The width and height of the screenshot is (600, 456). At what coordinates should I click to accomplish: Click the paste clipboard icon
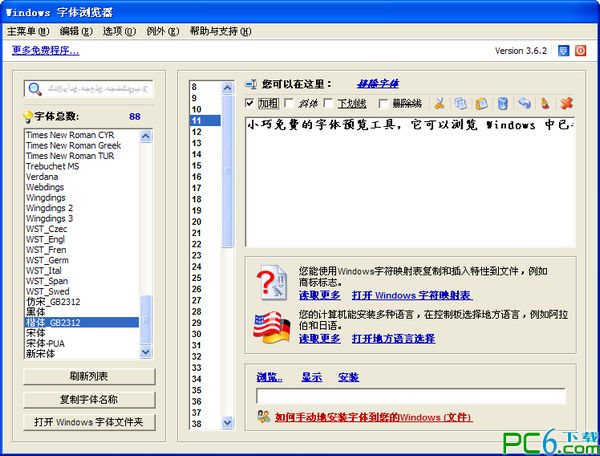coord(482,103)
